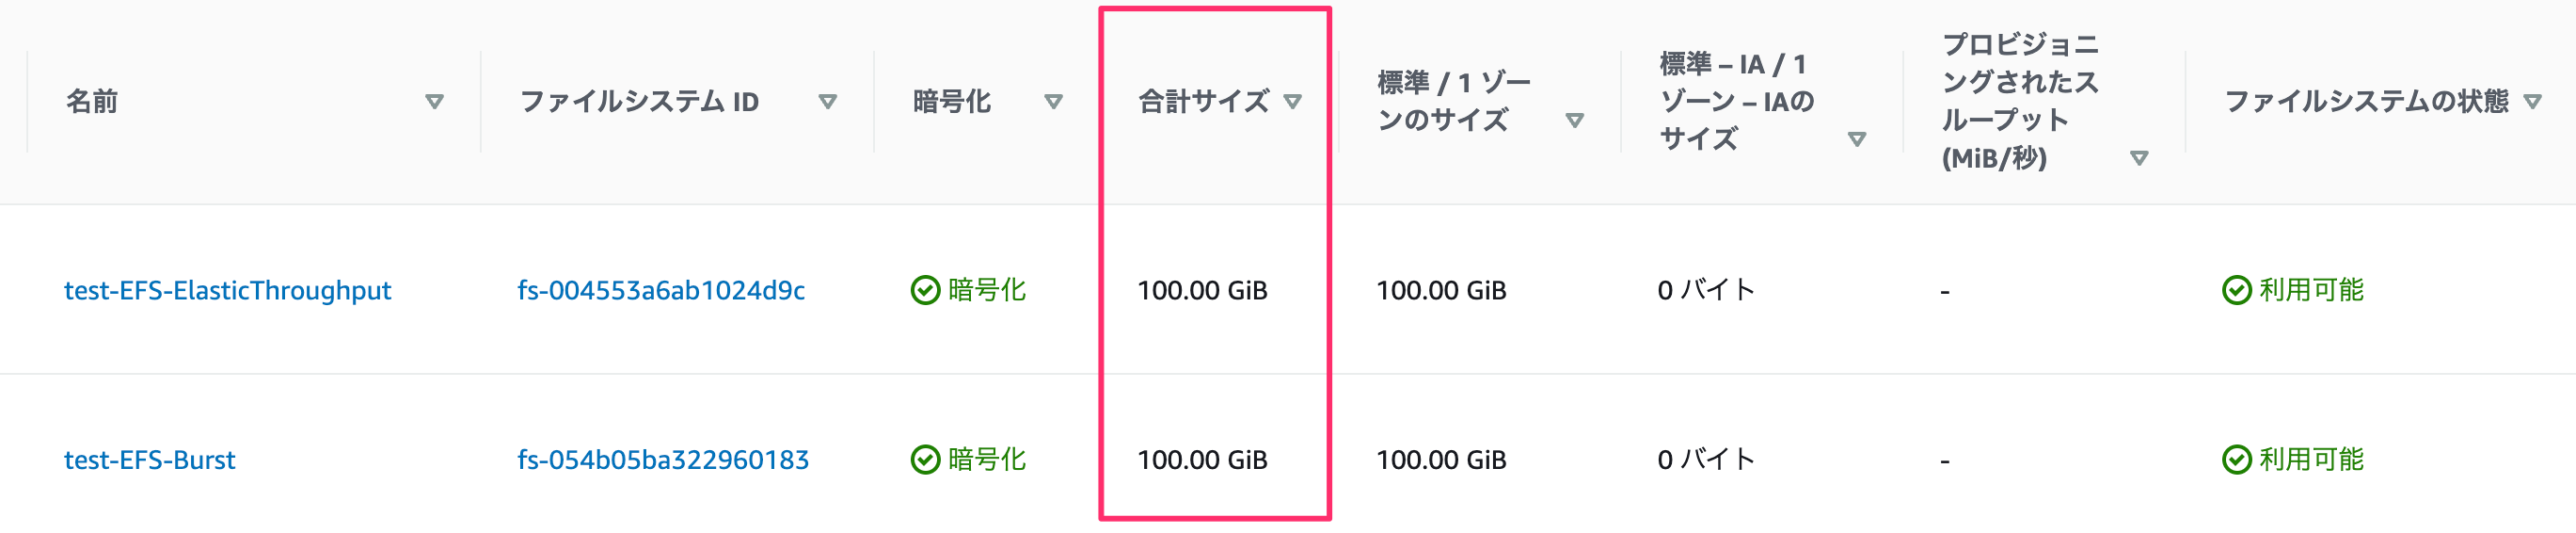2576x533 pixels.
Task: Select 0 バイト cell in the first row
Action: click(1706, 290)
